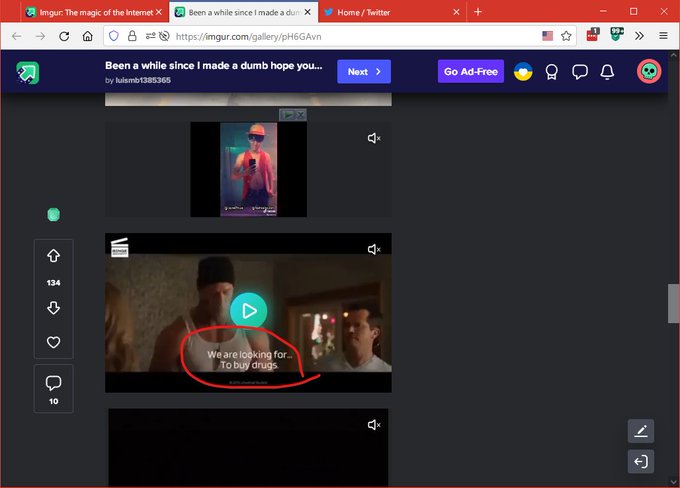This screenshot has height=488, width=680.
Task: Downvote the post with the down arrow
Action: point(53,308)
